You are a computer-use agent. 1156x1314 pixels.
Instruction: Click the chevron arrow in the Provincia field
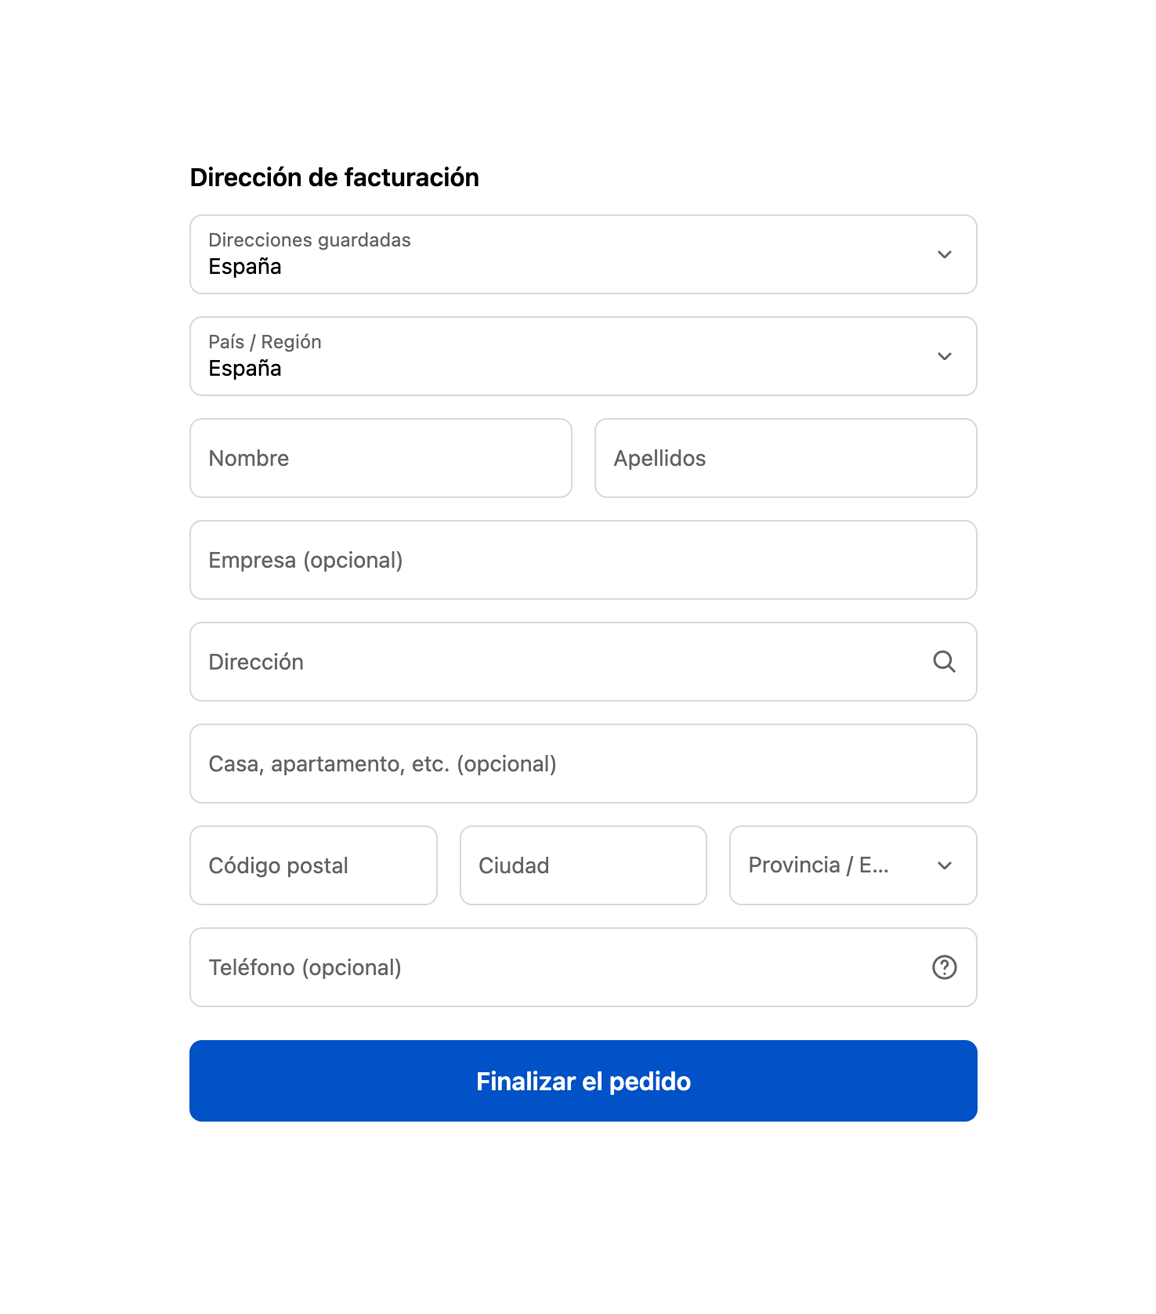click(944, 866)
